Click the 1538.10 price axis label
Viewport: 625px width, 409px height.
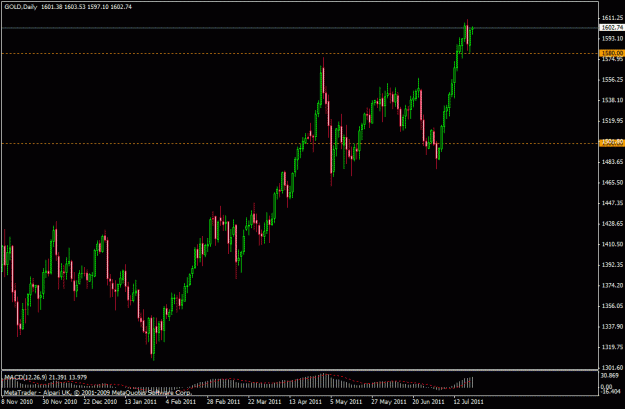pos(613,100)
